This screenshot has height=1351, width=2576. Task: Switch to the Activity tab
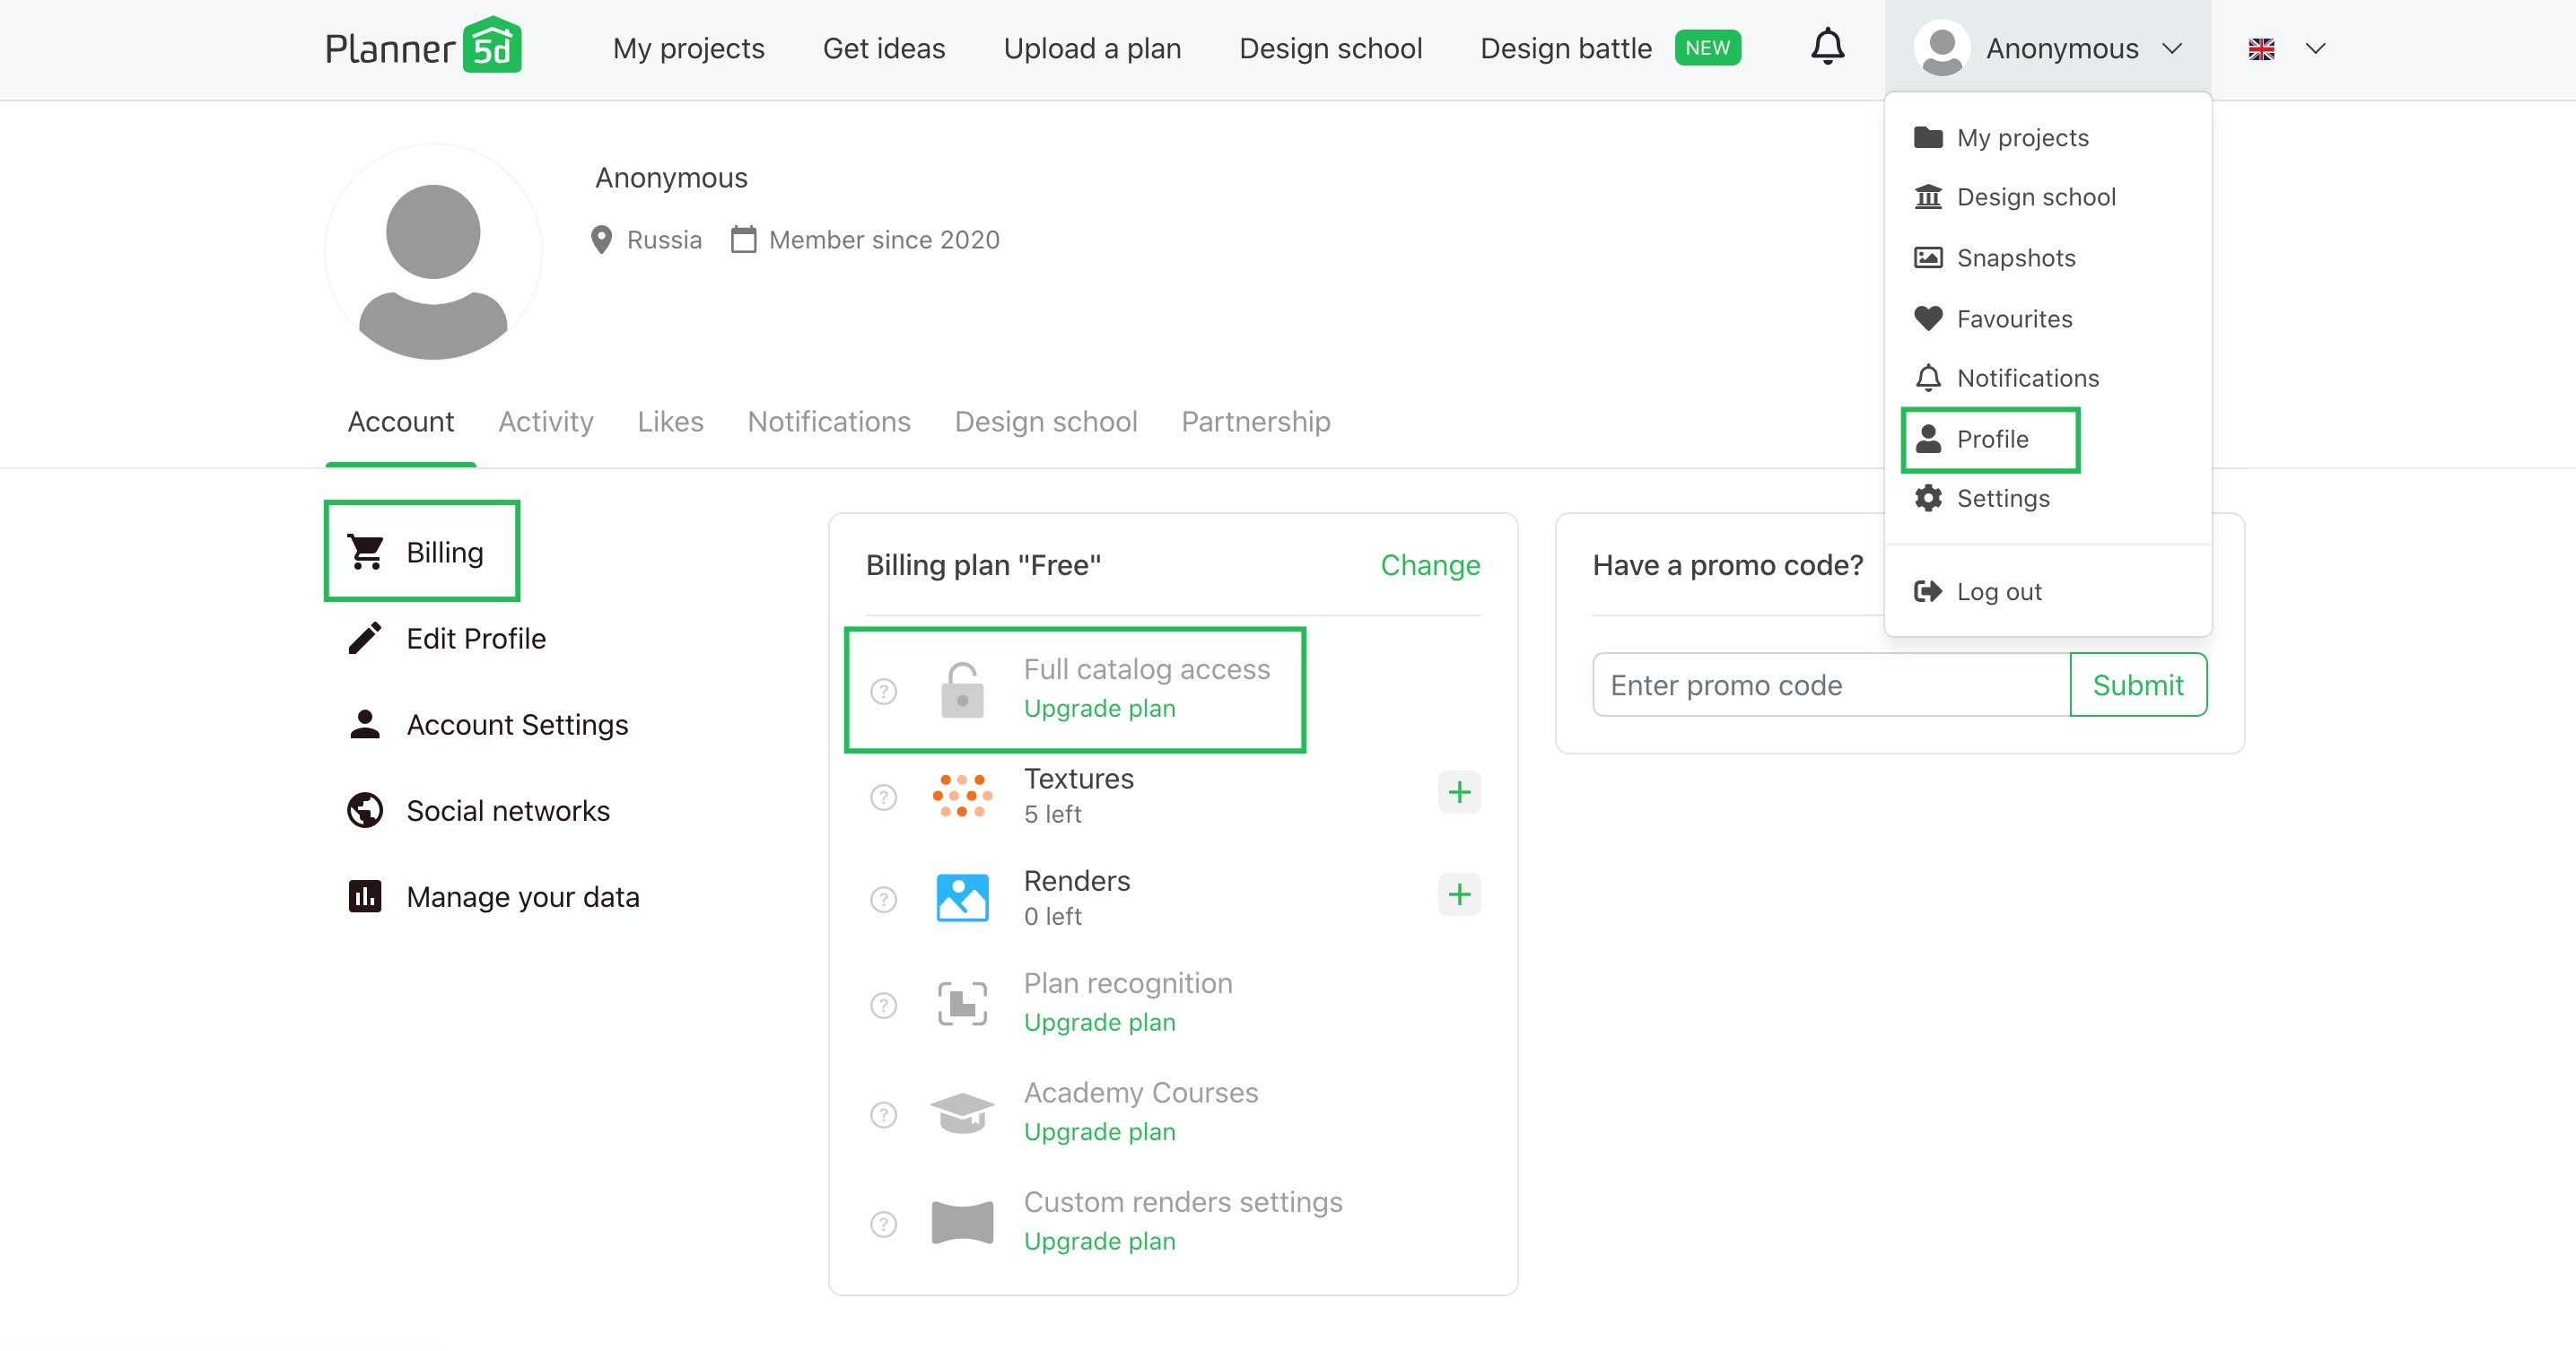tap(545, 421)
